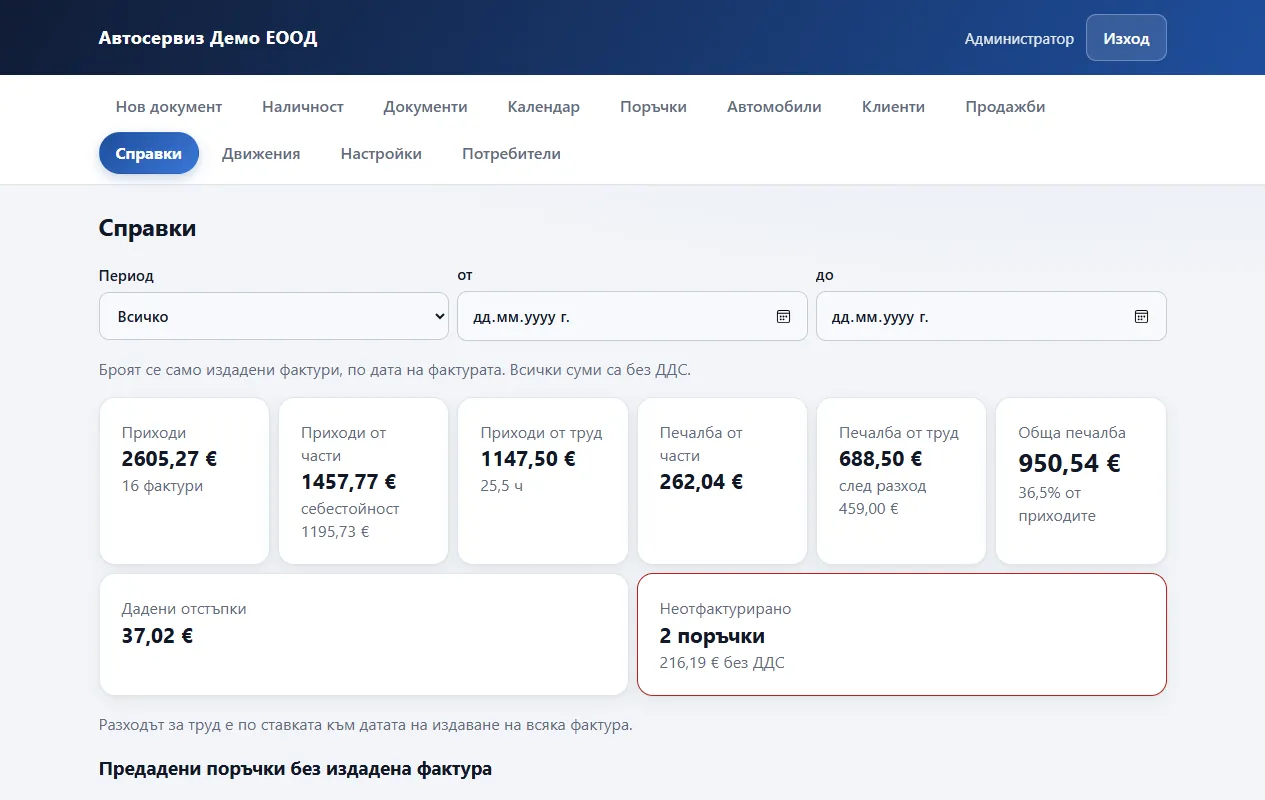Open the Продажби tab

click(x=1005, y=106)
